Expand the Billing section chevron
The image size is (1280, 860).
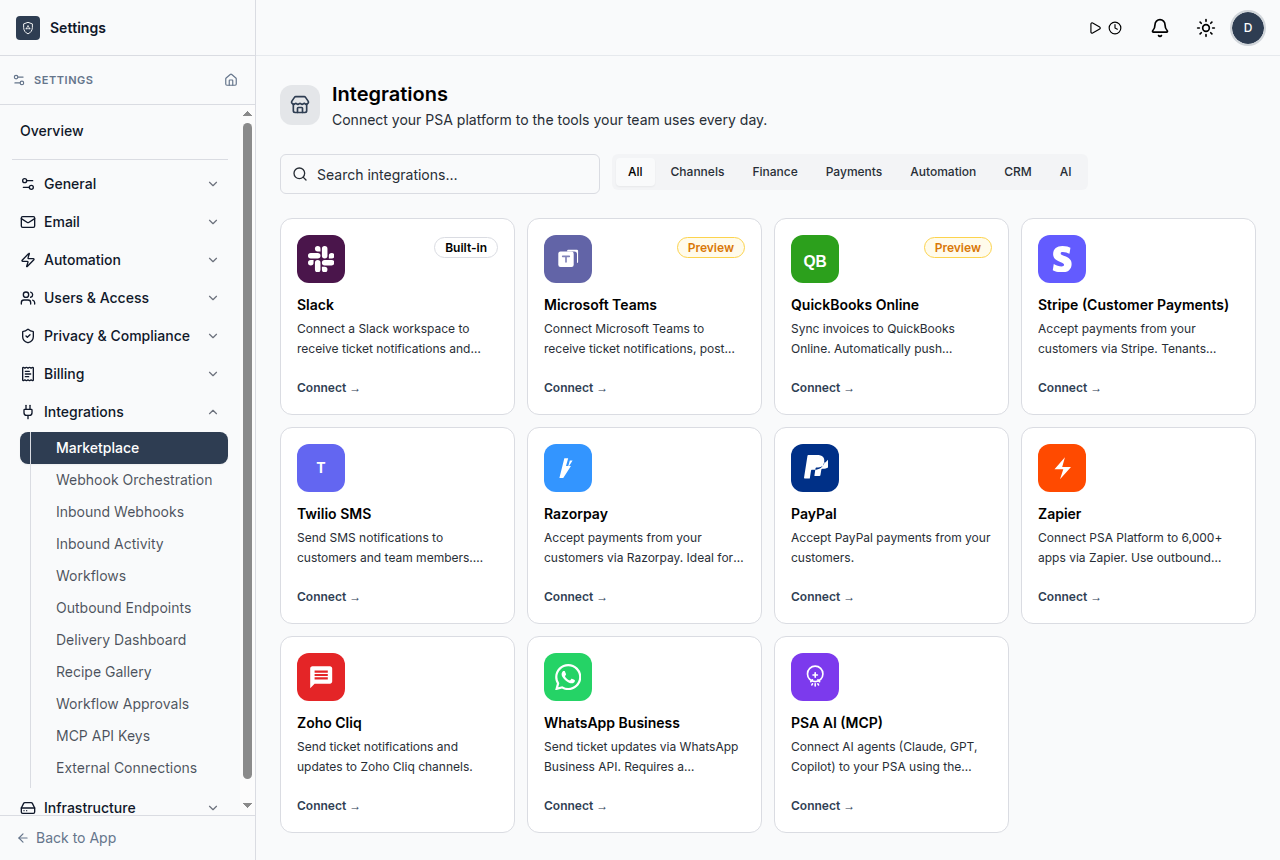click(213, 374)
